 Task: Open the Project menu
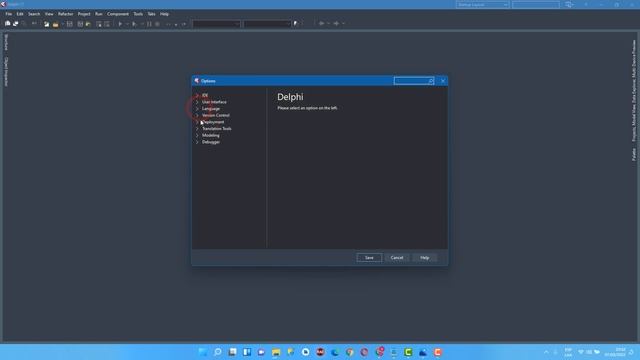pos(84,14)
